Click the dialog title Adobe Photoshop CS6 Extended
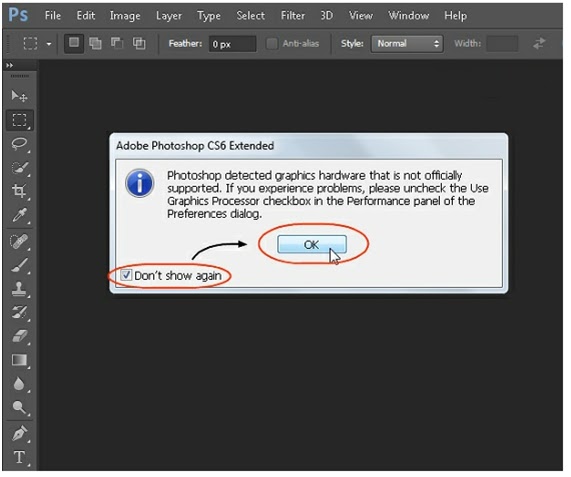This screenshot has height=477, width=571. tap(195, 146)
